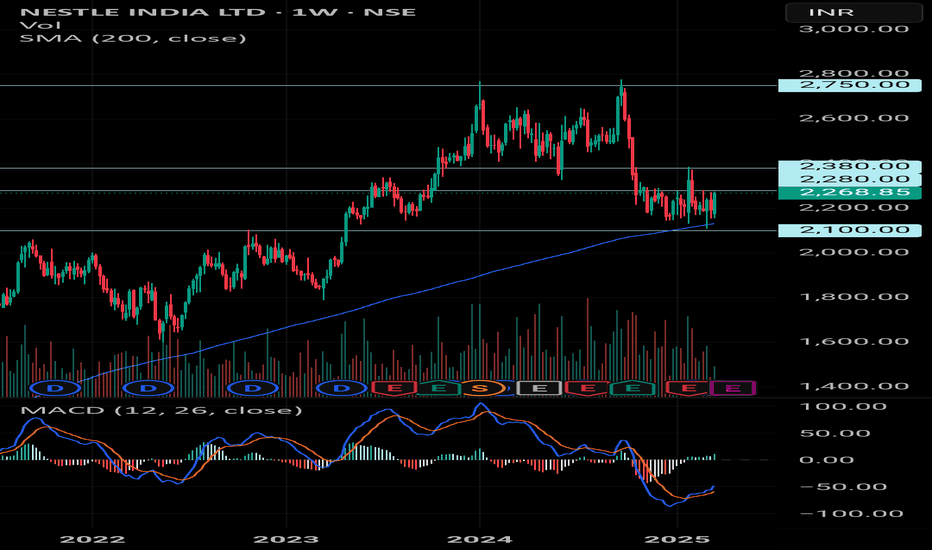Open the red E marker in early 2025

pos(688,389)
